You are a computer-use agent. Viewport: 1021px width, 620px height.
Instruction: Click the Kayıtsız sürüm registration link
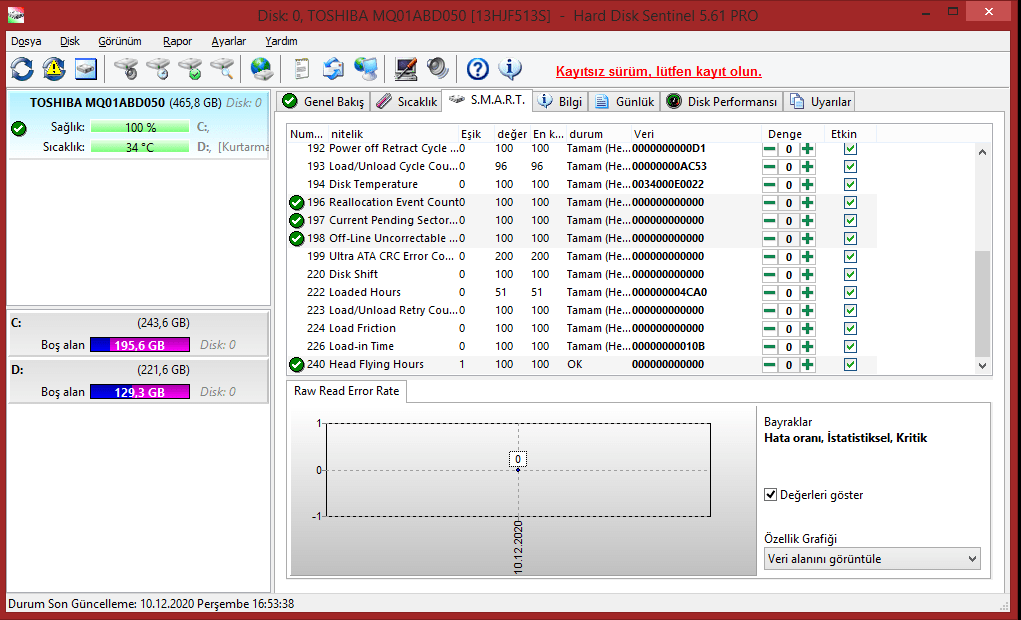pos(658,72)
